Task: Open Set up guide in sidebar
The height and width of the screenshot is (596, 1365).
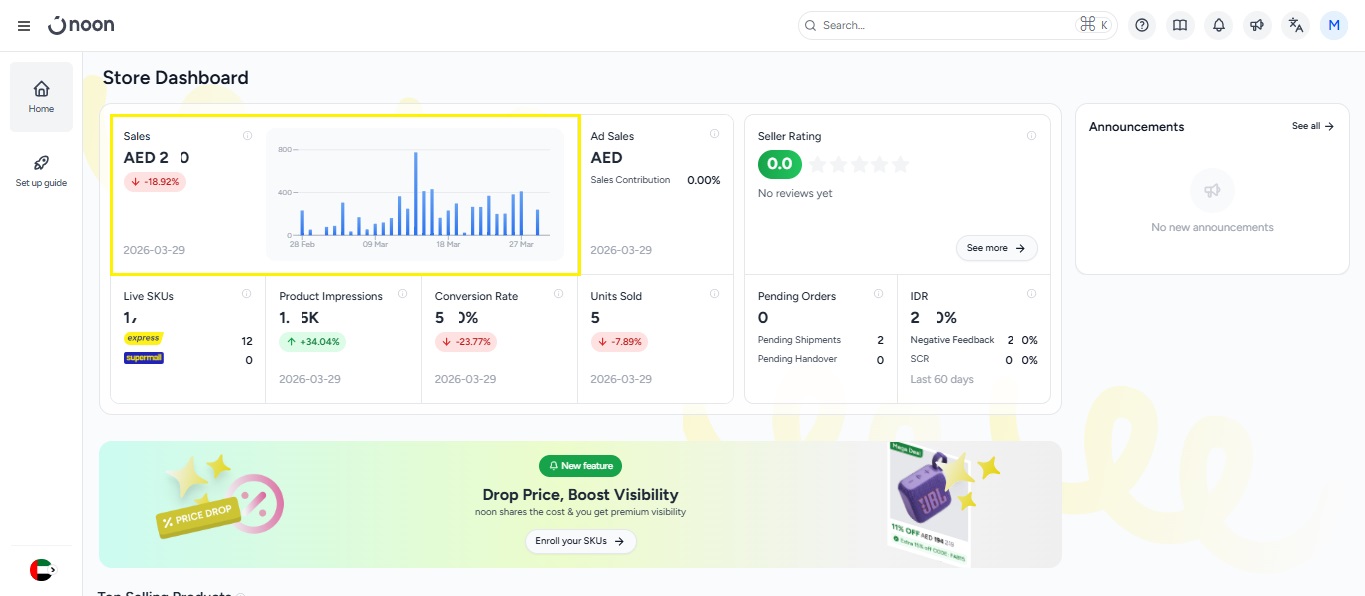Action: (x=41, y=171)
